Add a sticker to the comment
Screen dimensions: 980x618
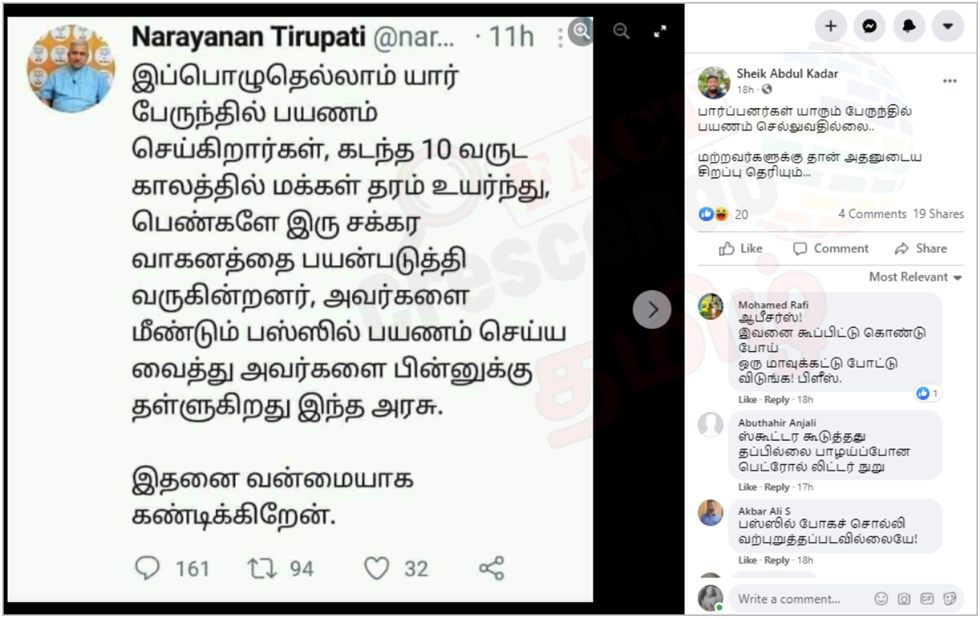pos(950,599)
